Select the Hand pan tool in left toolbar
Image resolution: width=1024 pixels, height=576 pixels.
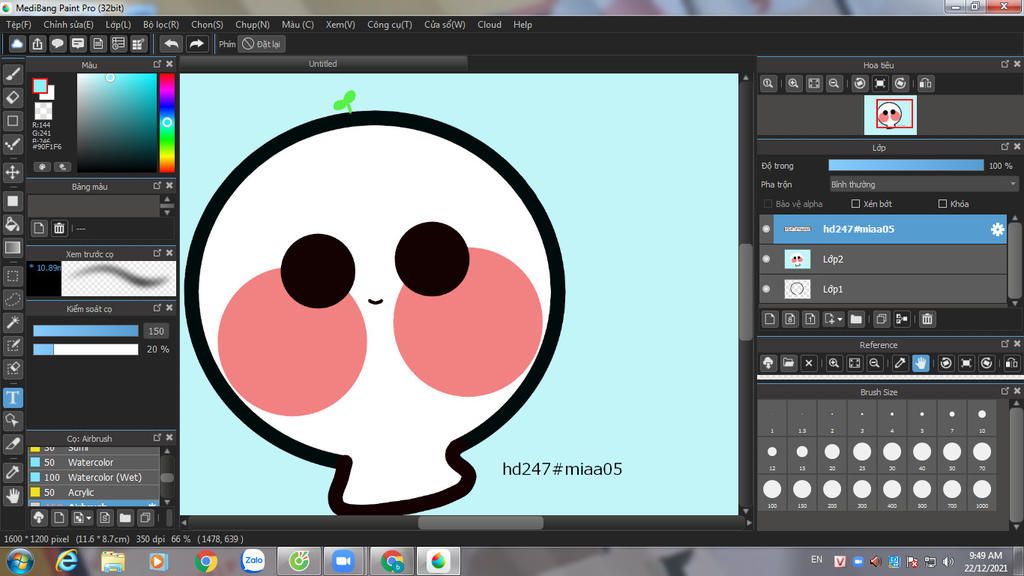click(12, 496)
